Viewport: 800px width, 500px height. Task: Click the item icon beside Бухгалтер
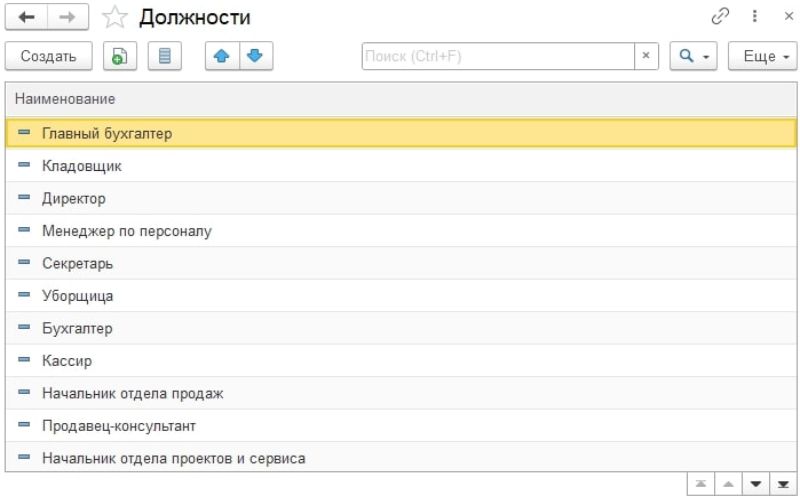click(24, 327)
